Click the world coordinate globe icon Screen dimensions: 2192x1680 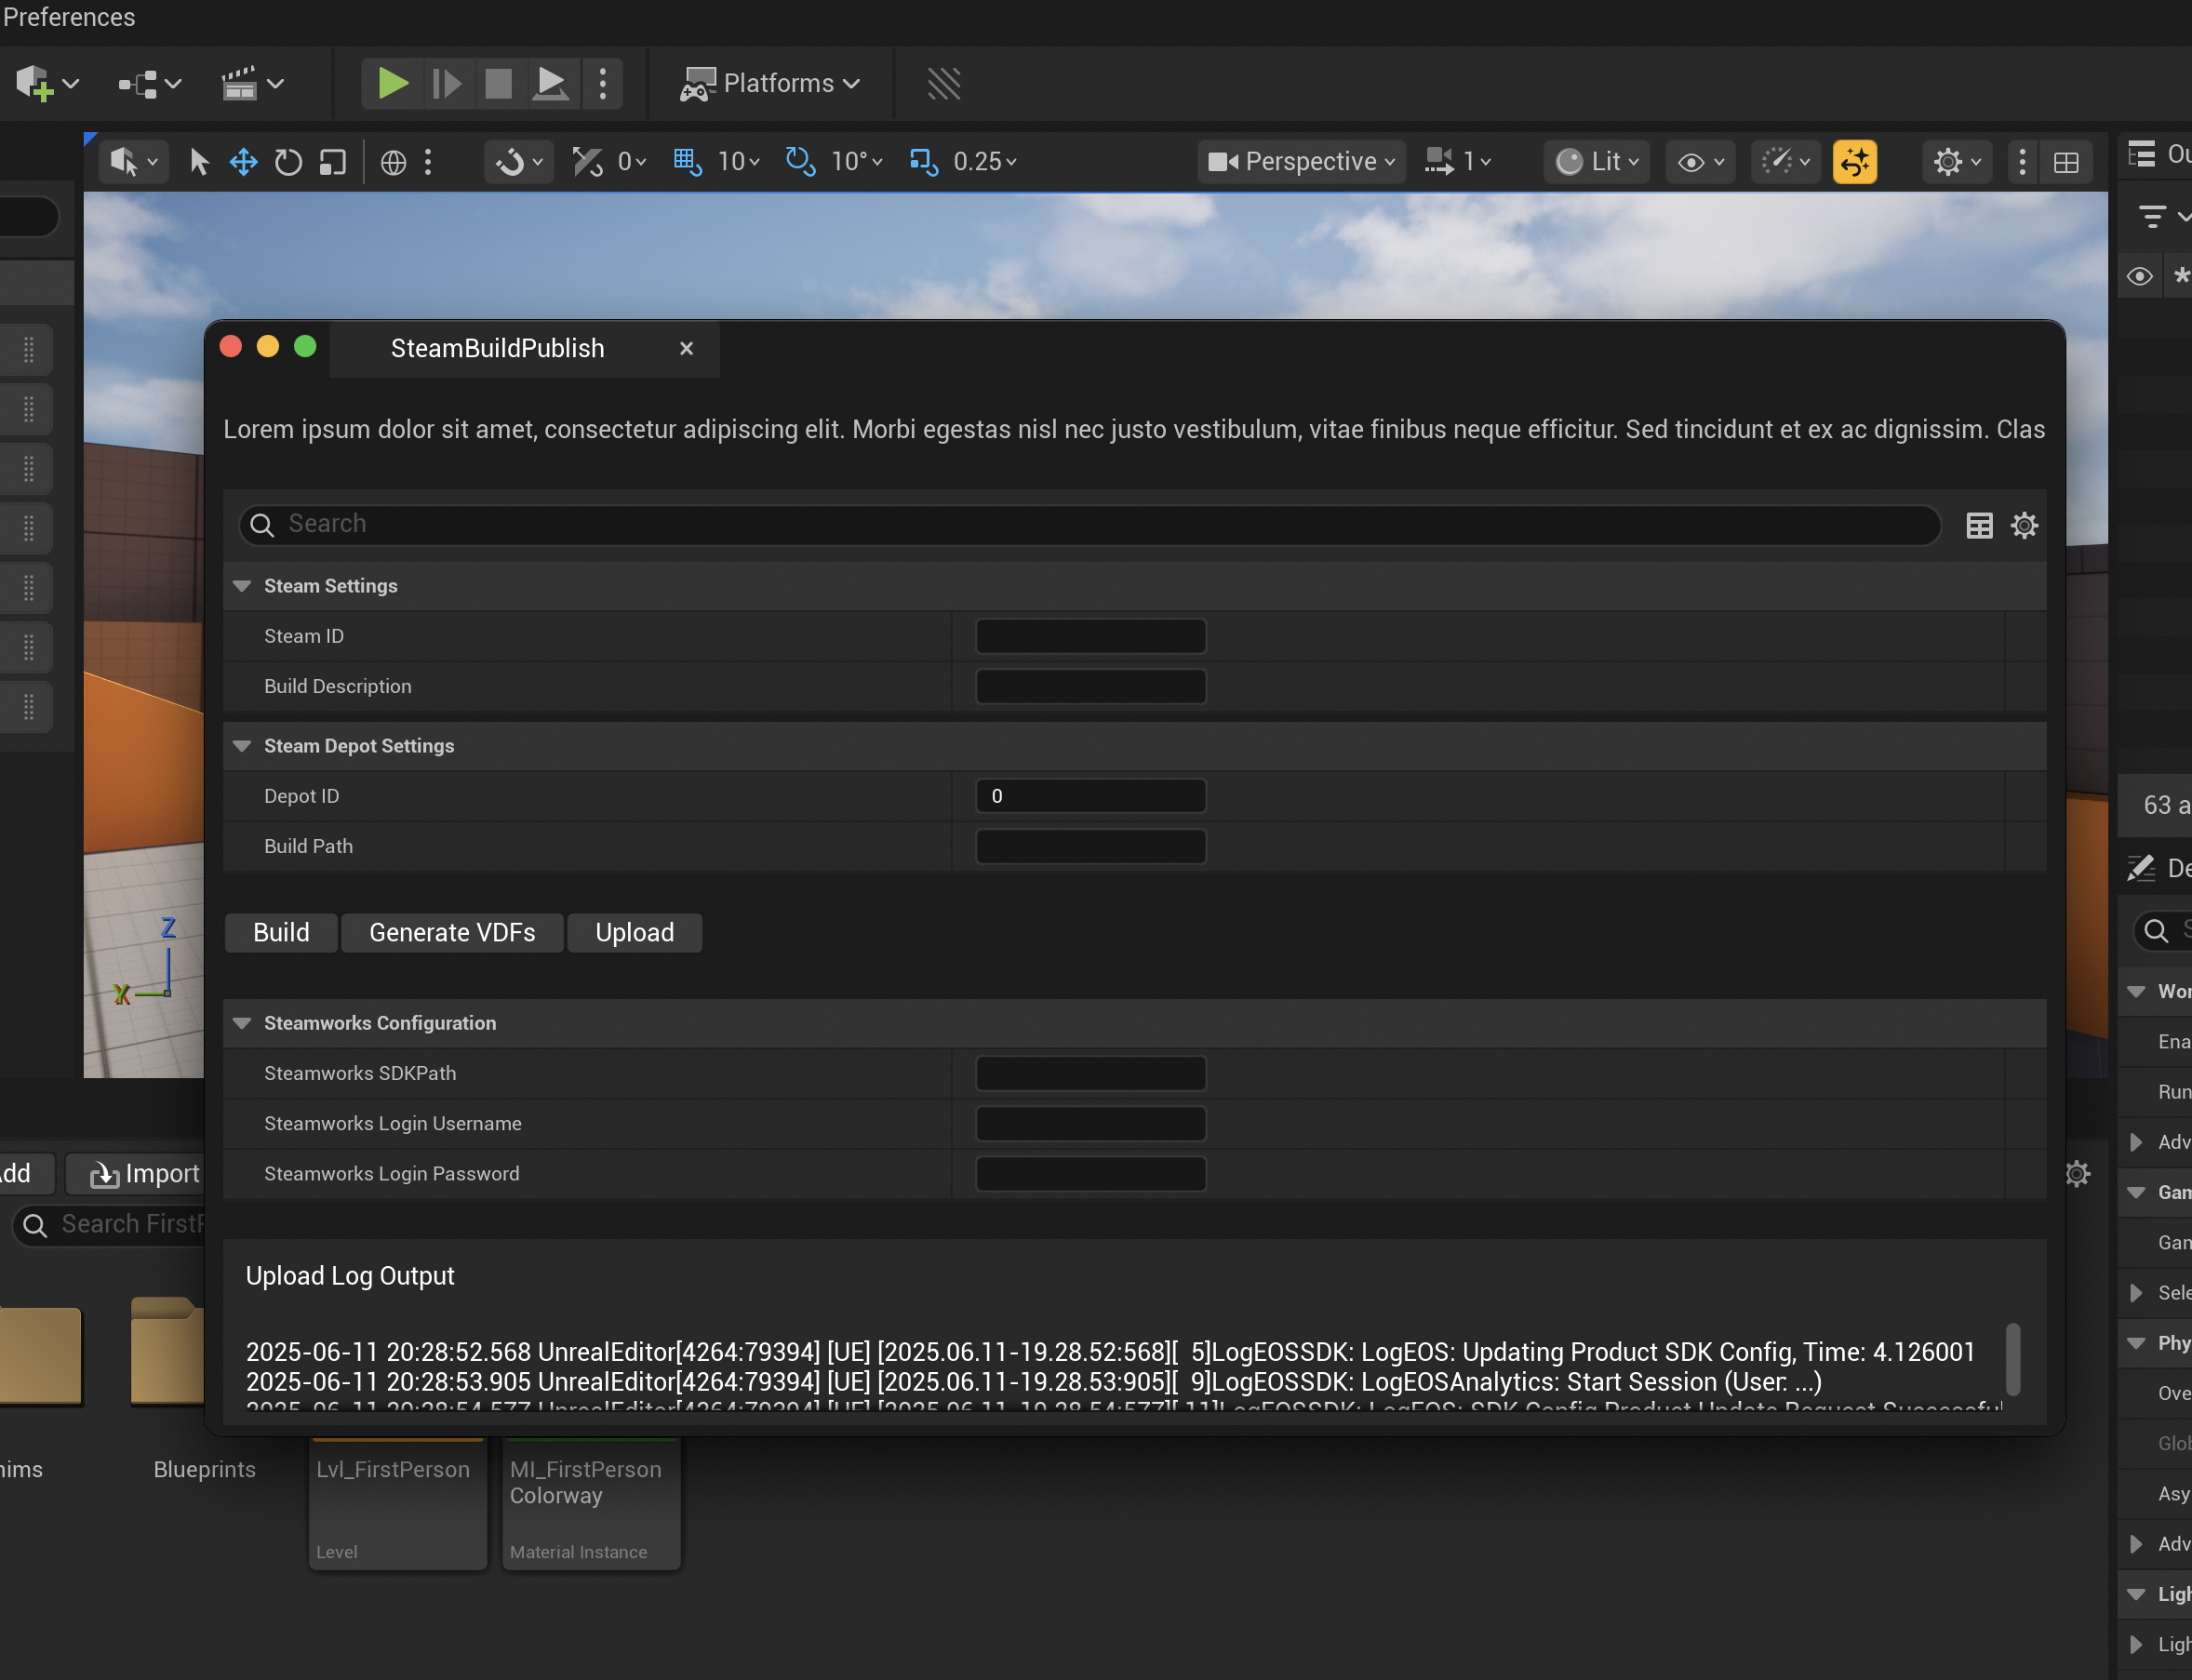(x=393, y=162)
